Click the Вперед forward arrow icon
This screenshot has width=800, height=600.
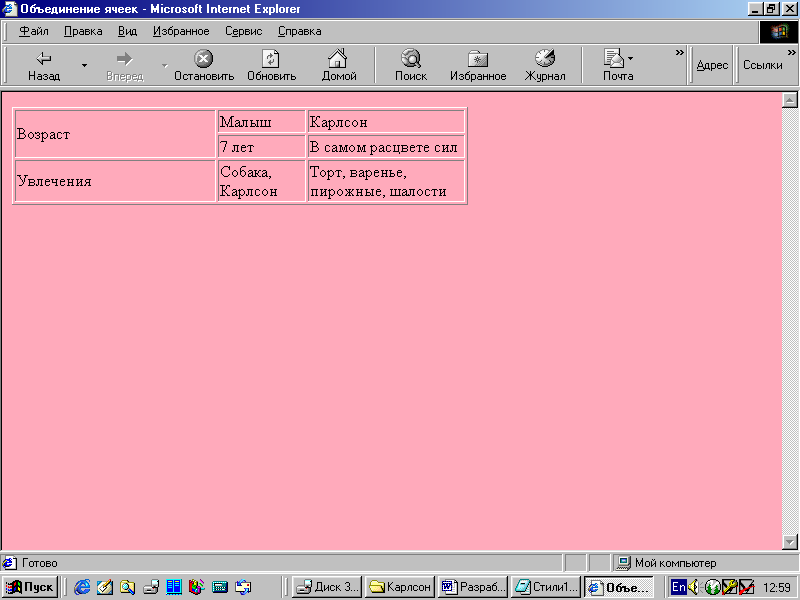tap(124, 59)
